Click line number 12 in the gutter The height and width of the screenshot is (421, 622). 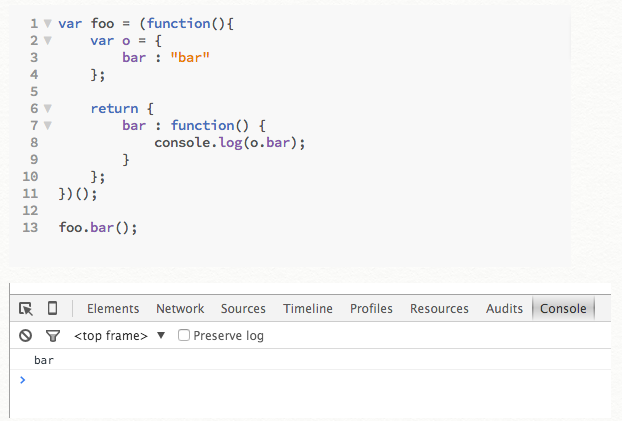click(x=30, y=210)
